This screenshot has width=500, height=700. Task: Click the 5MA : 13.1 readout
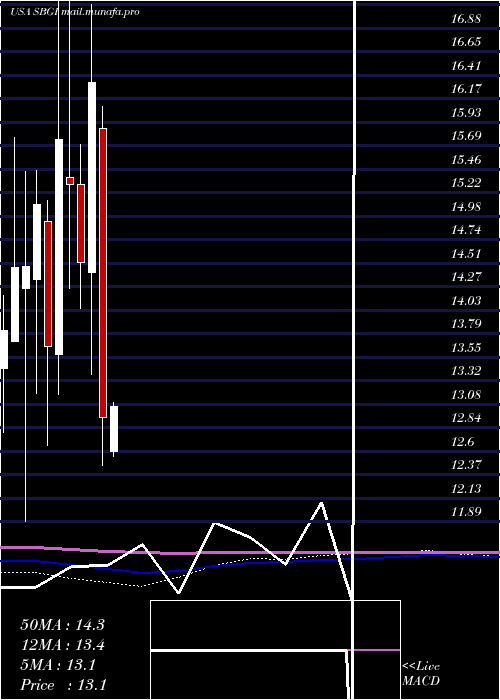58,665
